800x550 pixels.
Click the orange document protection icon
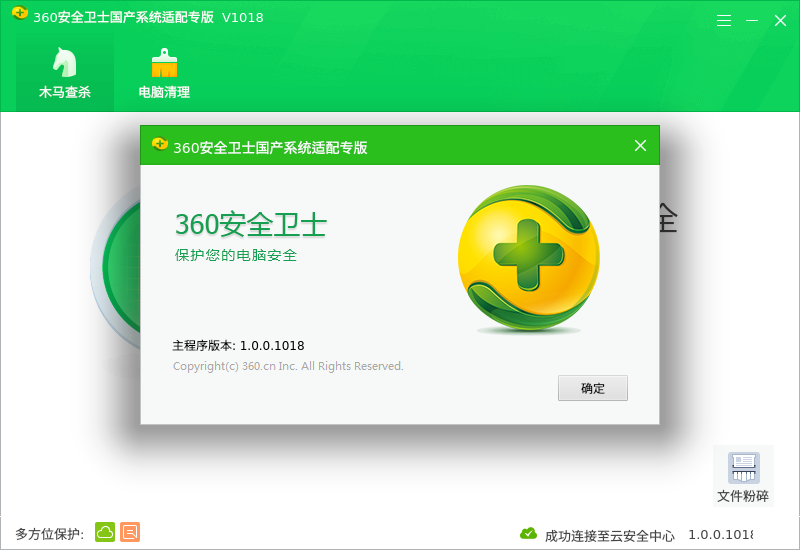pyautogui.click(x=130, y=532)
